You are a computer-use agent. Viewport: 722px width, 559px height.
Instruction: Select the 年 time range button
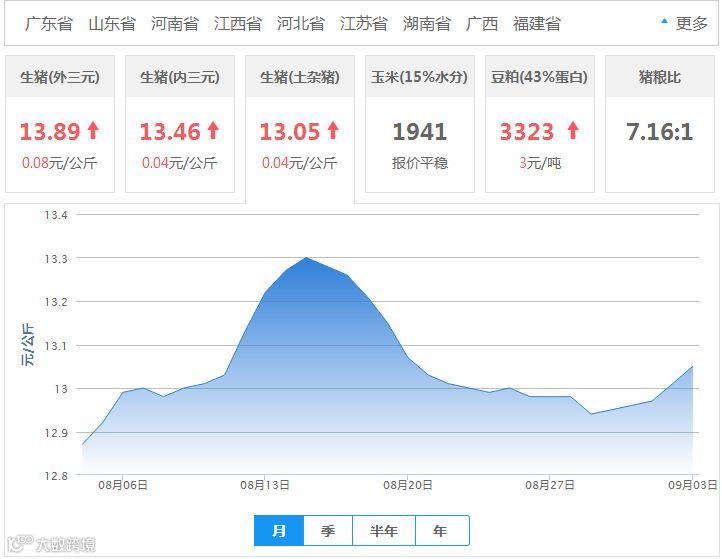click(442, 530)
